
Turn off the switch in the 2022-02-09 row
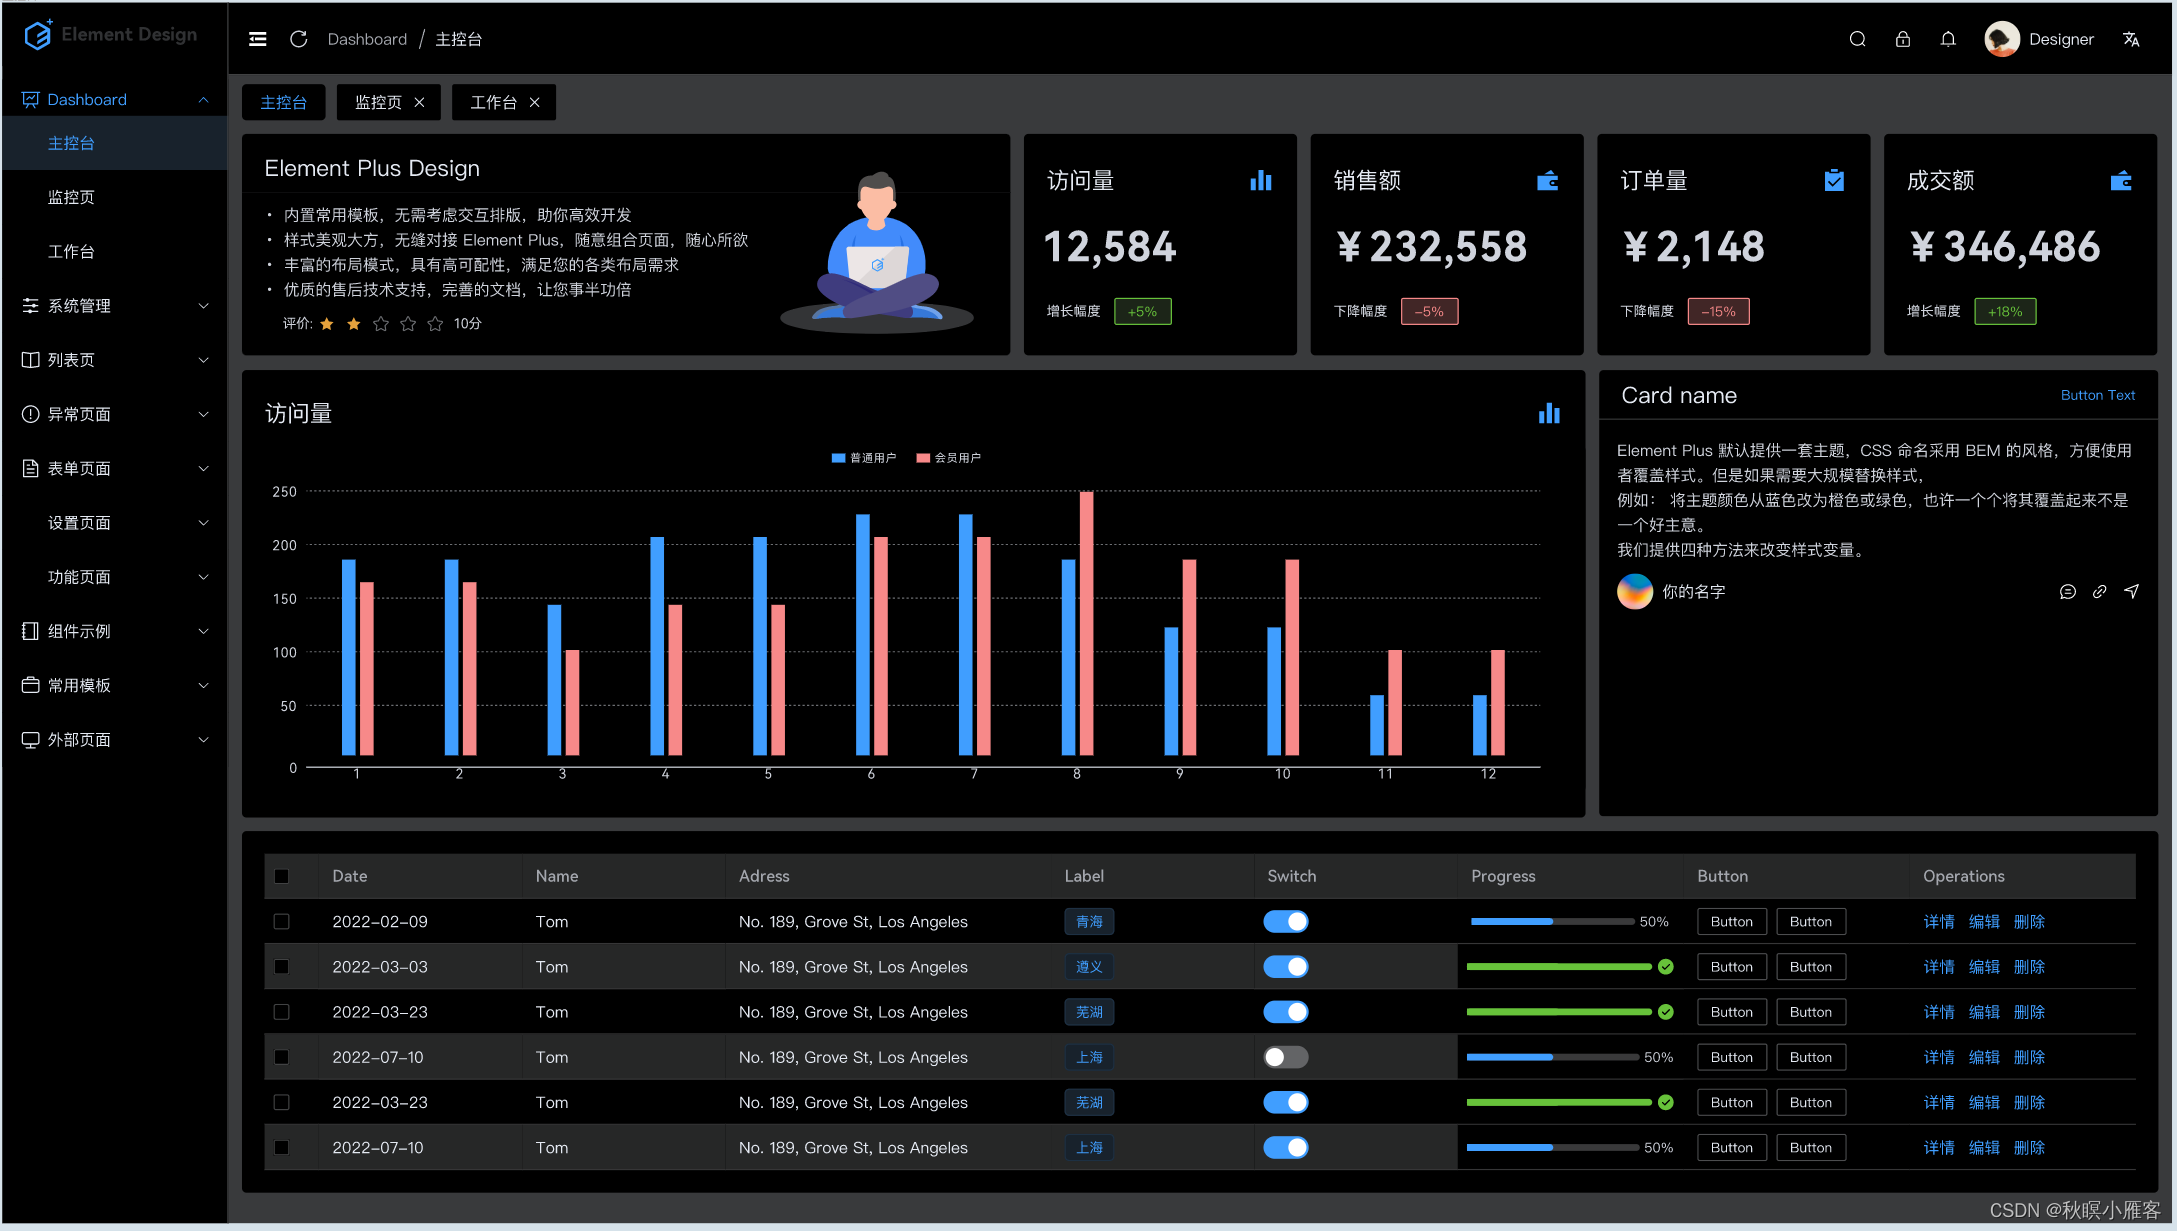(1285, 921)
